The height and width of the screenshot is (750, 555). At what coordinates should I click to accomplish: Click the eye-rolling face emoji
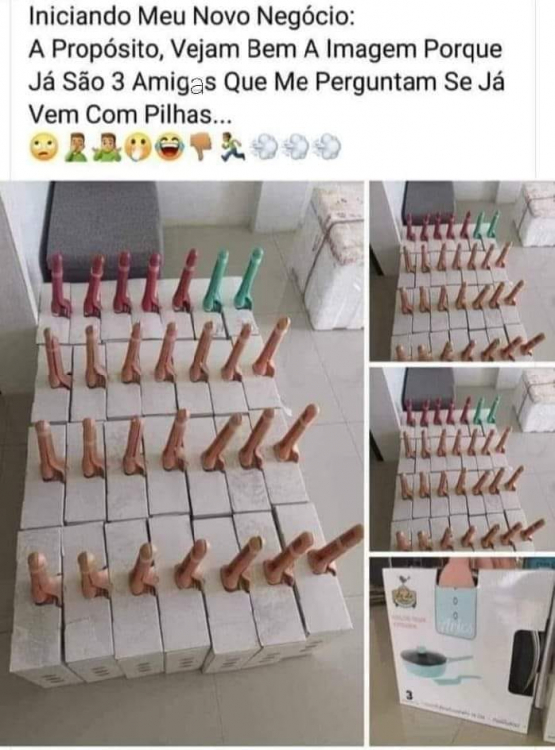(x=44, y=147)
